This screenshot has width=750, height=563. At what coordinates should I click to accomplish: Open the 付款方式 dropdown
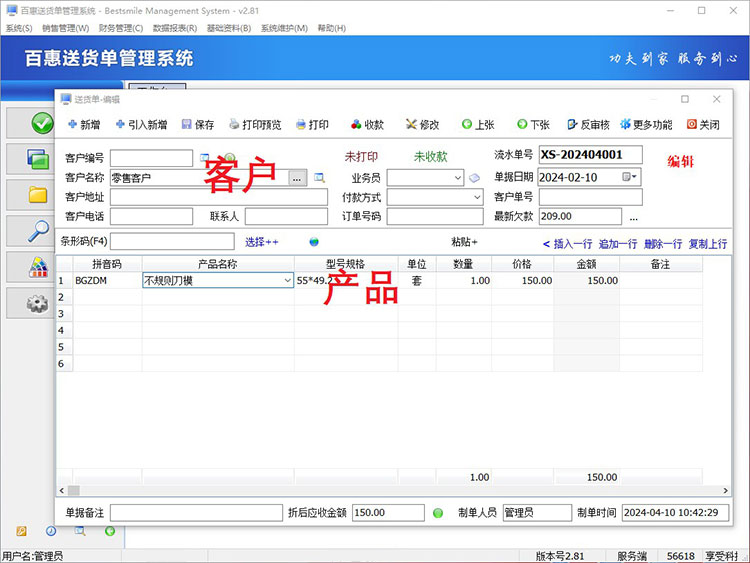click(477, 197)
